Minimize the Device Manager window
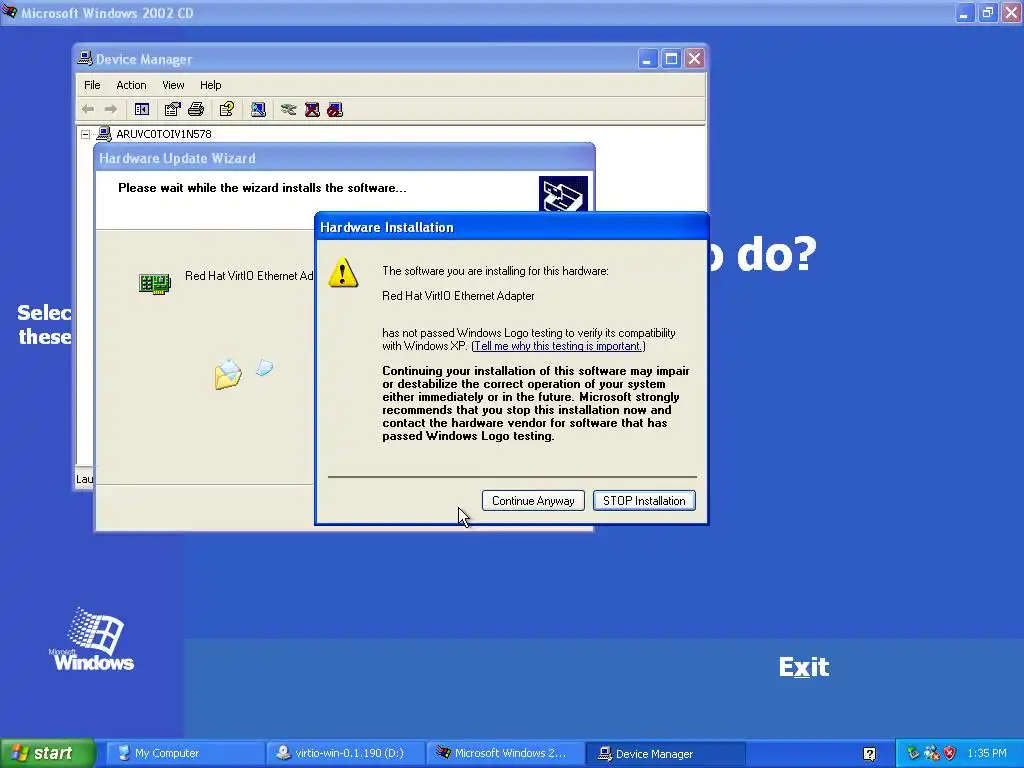1024x768 pixels. pyautogui.click(x=647, y=59)
